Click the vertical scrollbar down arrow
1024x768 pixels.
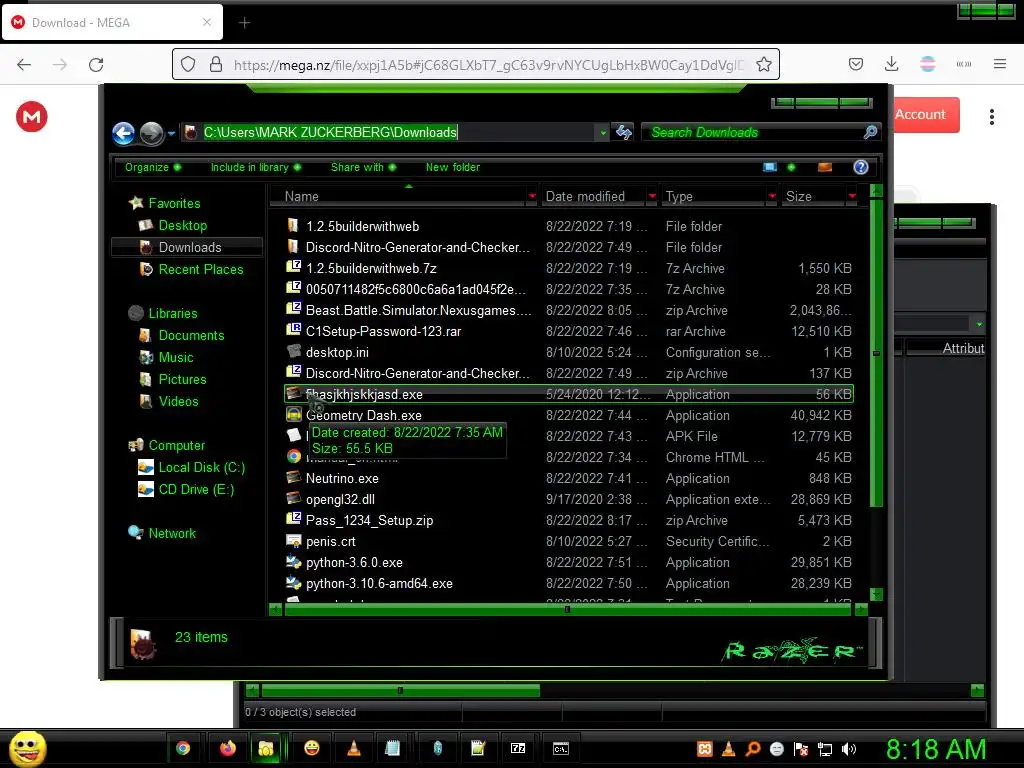(x=876, y=594)
